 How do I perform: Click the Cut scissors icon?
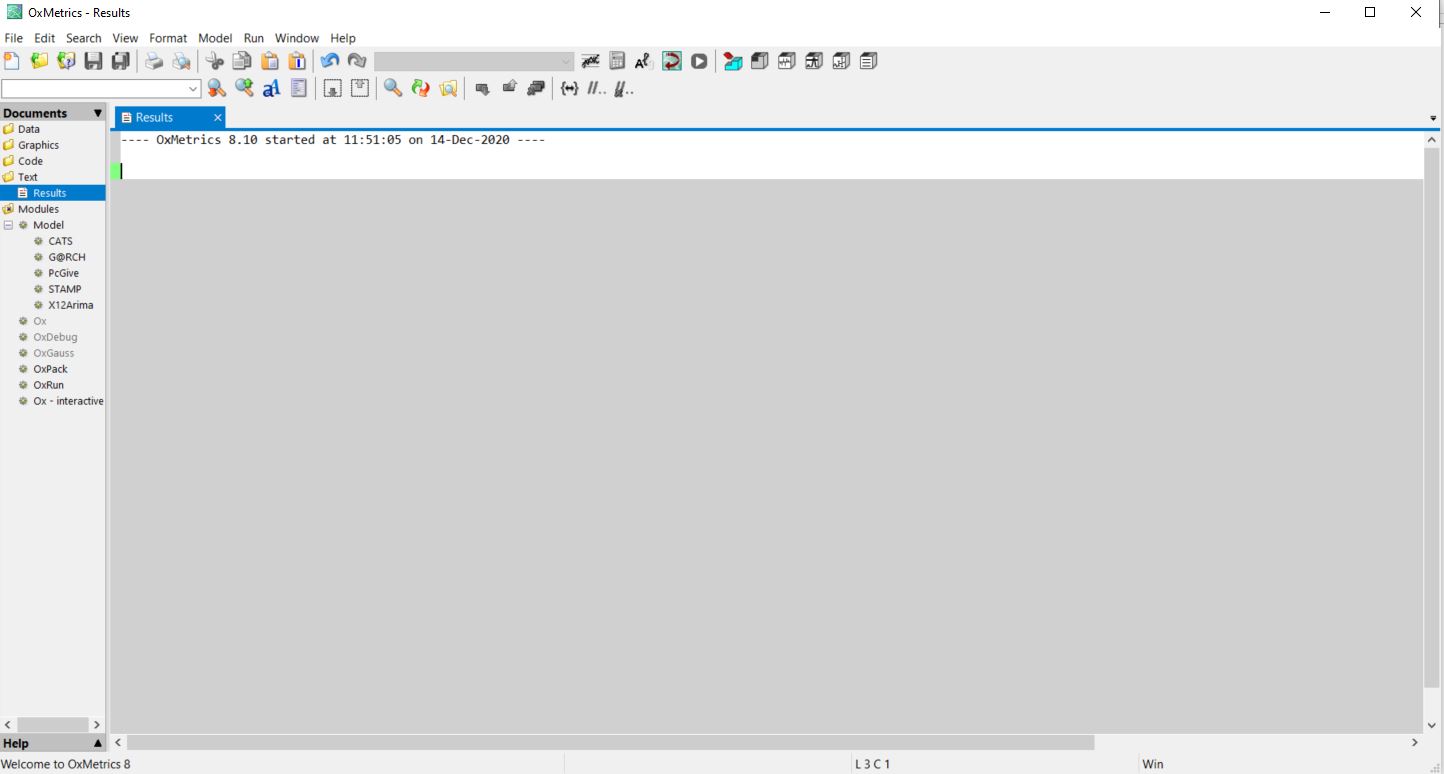tap(215, 61)
